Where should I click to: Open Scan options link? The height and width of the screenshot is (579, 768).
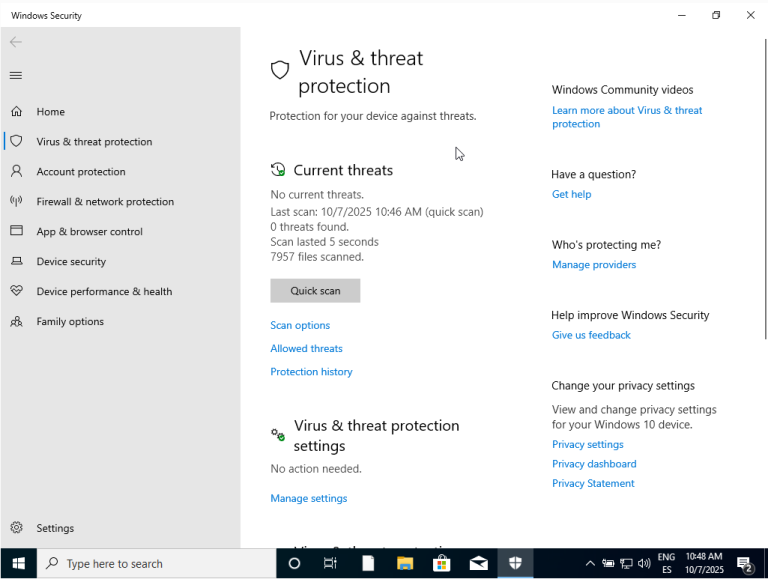(x=300, y=326)
